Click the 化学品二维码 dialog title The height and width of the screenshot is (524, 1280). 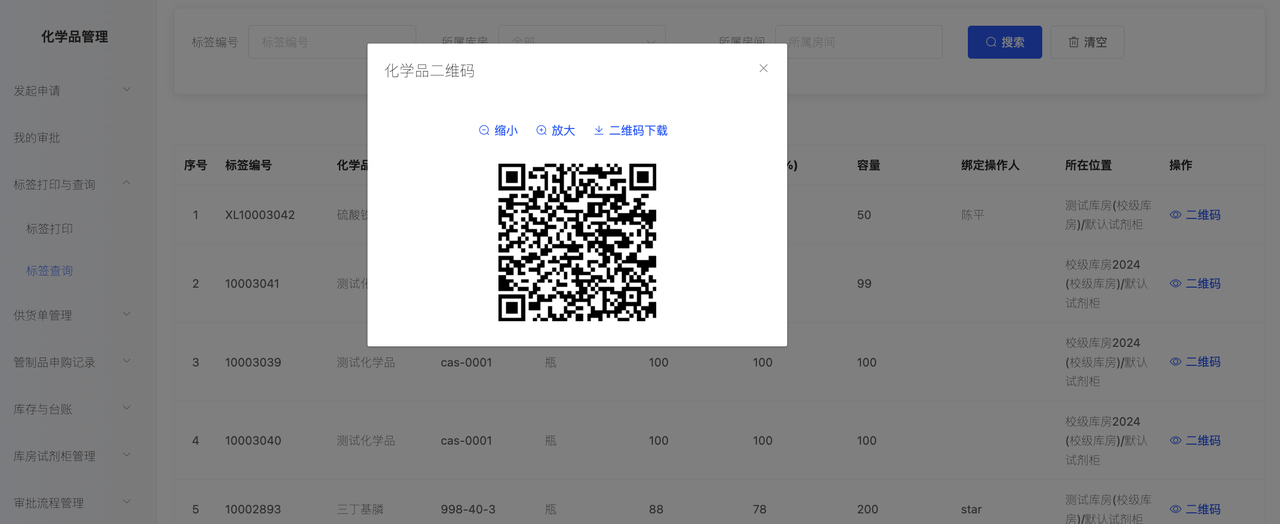(430, 70)
